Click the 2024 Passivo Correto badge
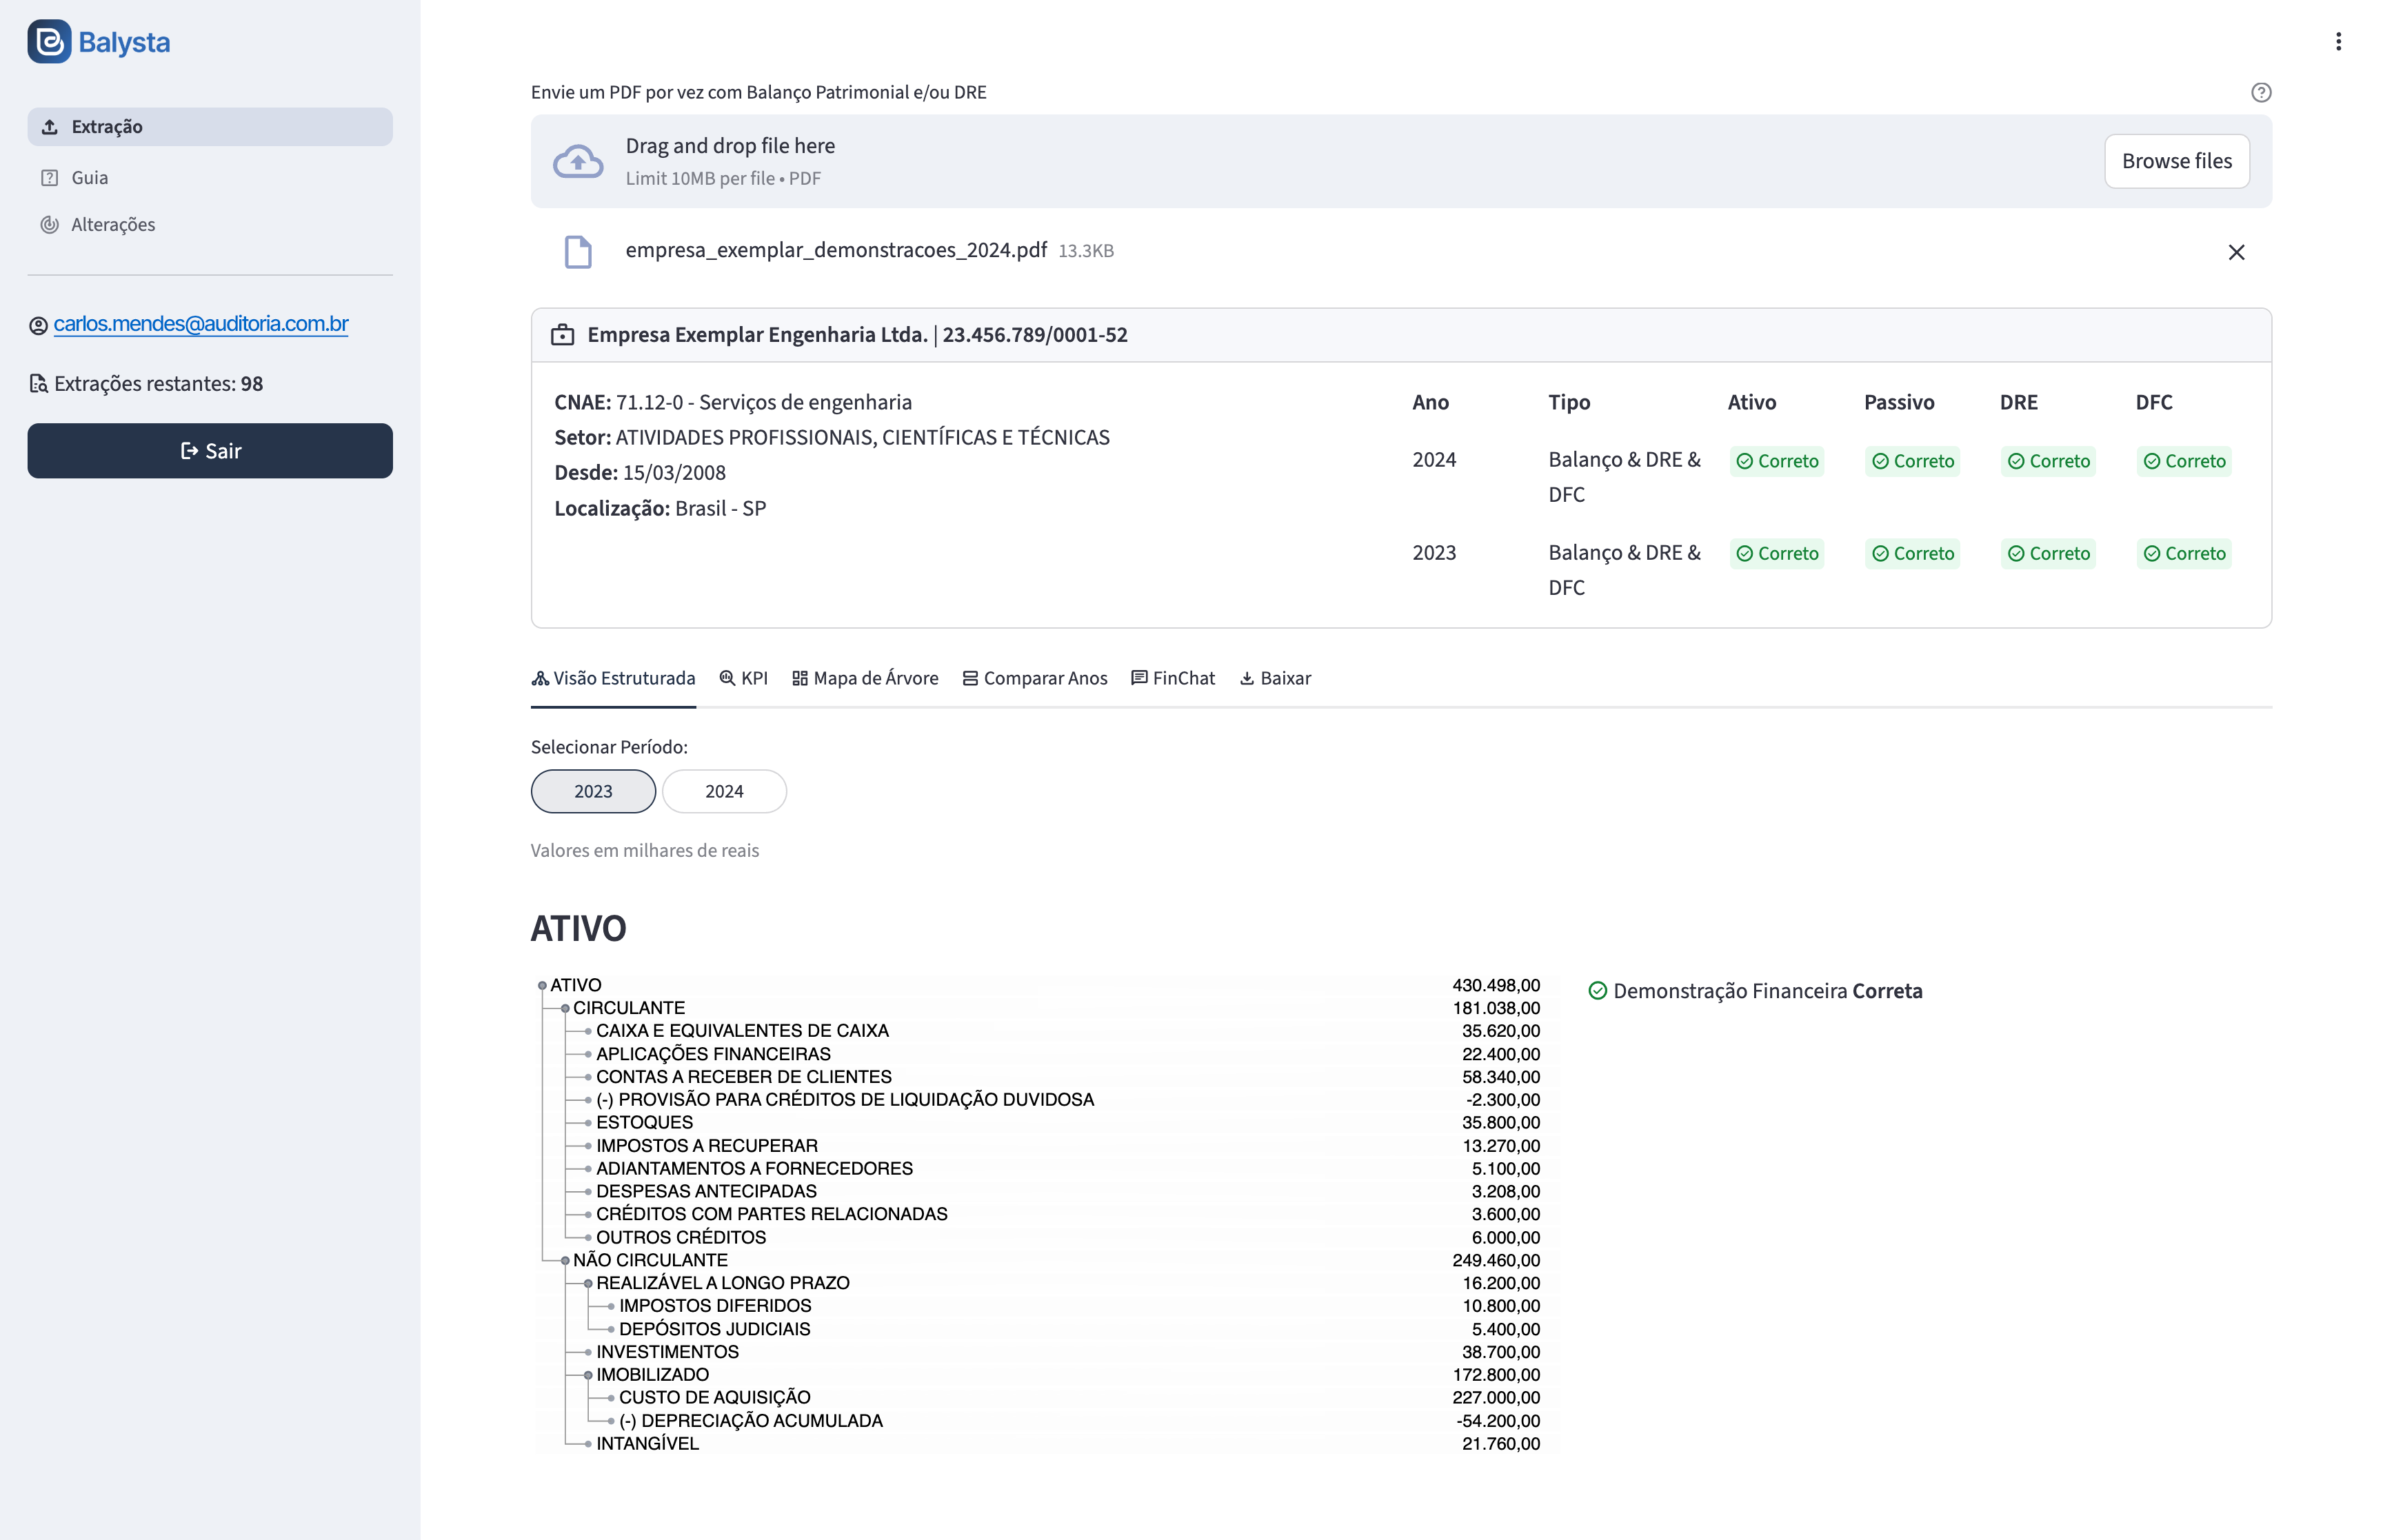 [1913, 461]
